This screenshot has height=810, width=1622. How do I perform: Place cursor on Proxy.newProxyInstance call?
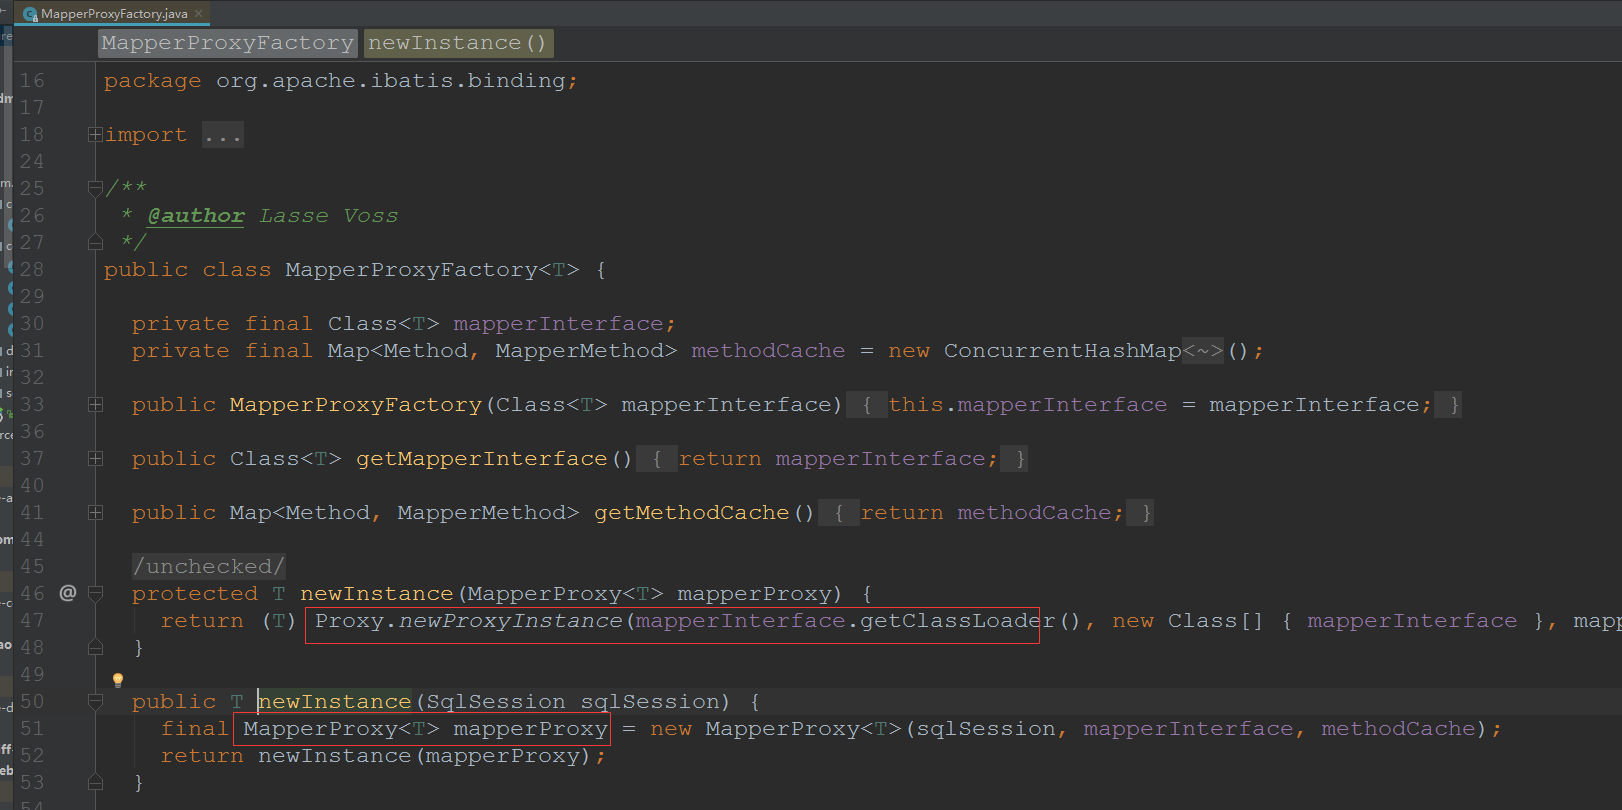[468, 621]
